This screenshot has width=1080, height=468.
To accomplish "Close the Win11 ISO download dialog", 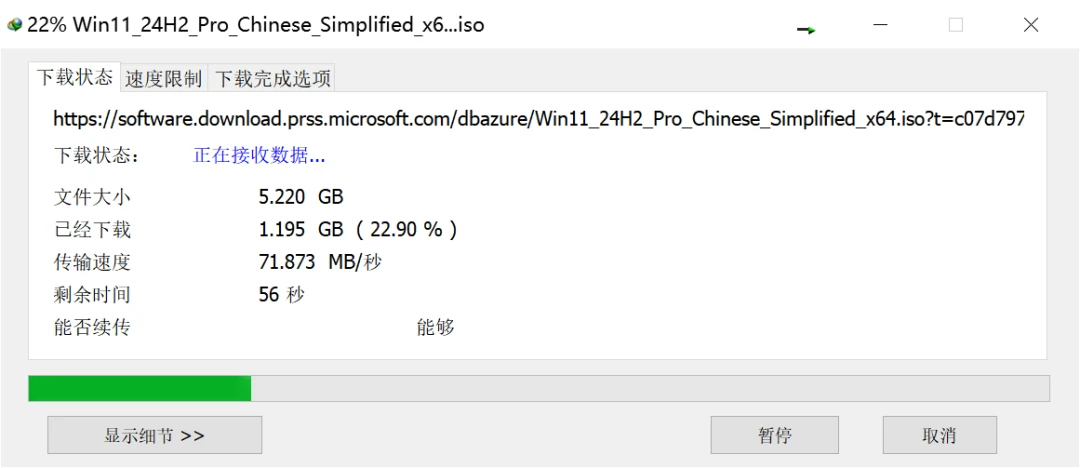I will (x=1031, y=25).
